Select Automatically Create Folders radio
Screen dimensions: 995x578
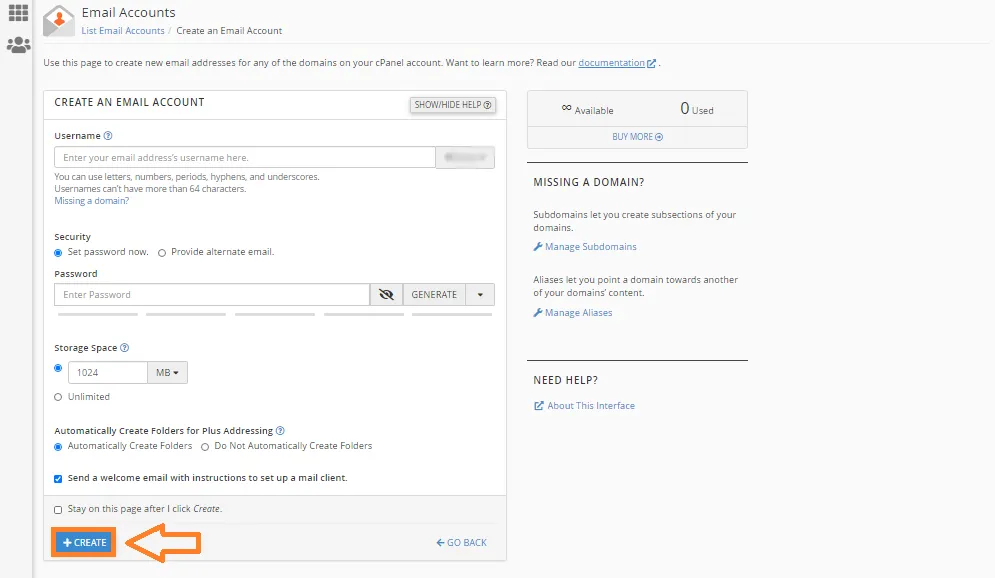point(58,447)
